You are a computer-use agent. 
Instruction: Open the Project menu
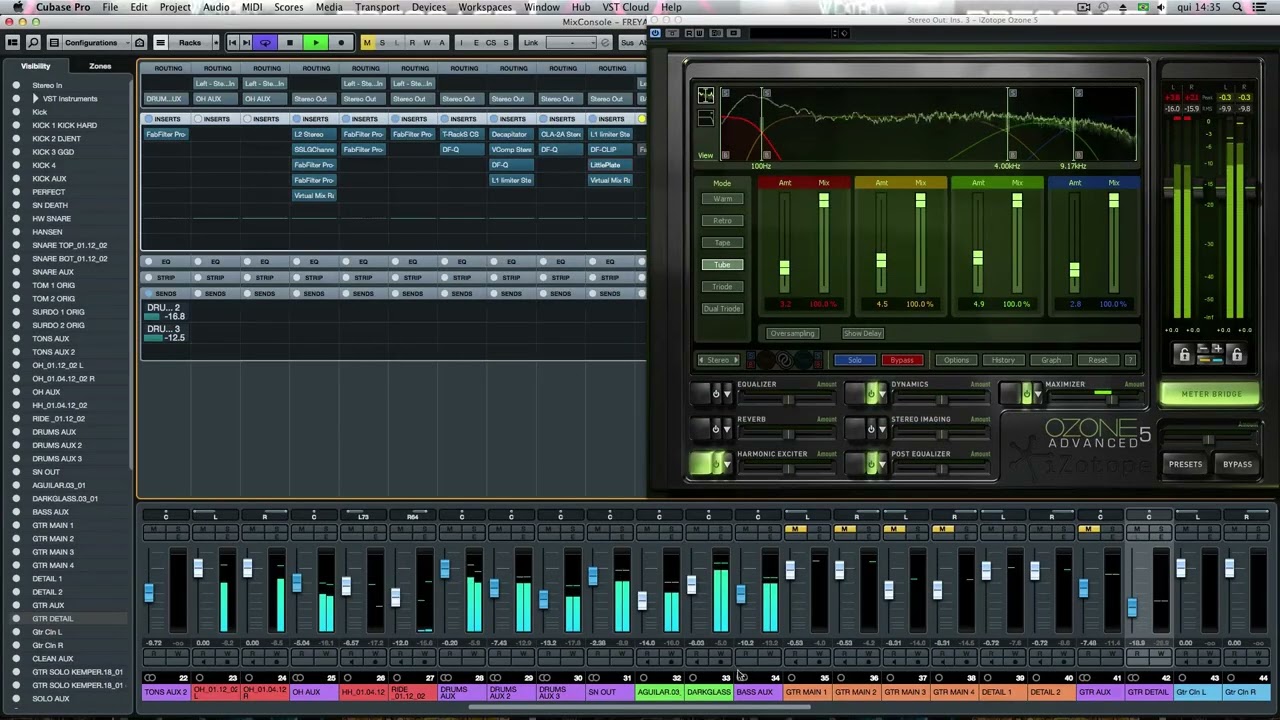pos(175,7)
